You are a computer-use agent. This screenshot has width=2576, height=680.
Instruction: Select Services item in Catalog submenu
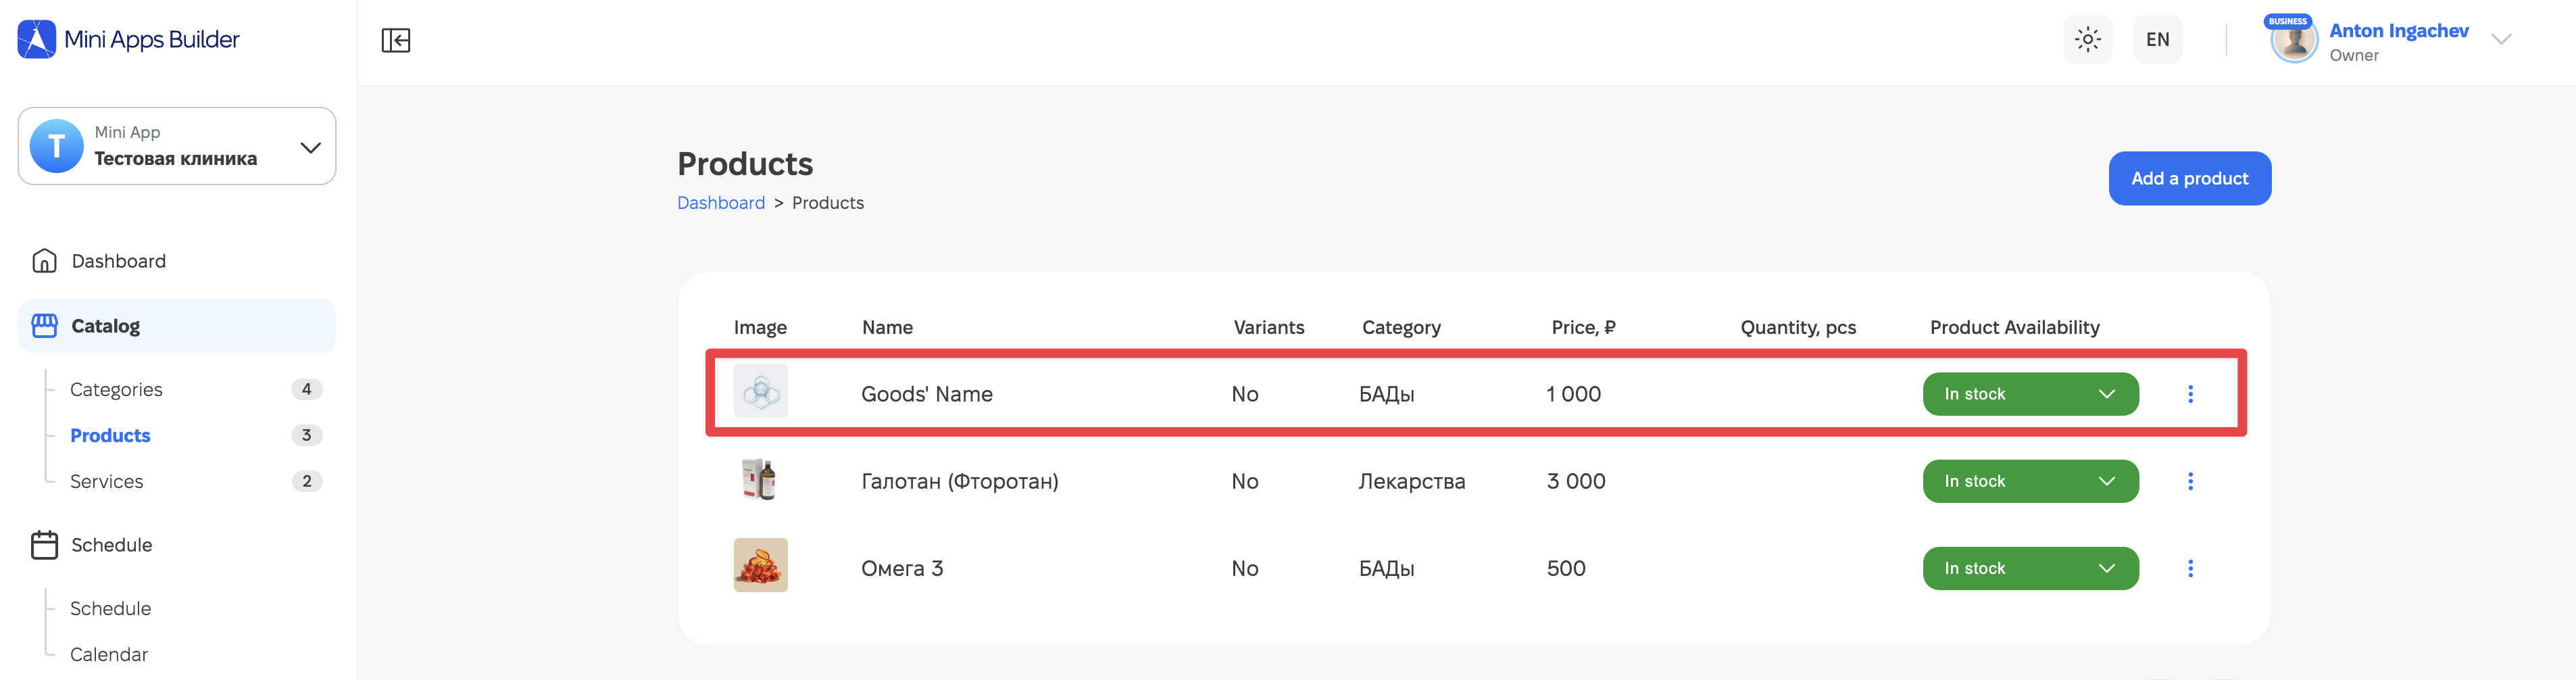[107, 481]
